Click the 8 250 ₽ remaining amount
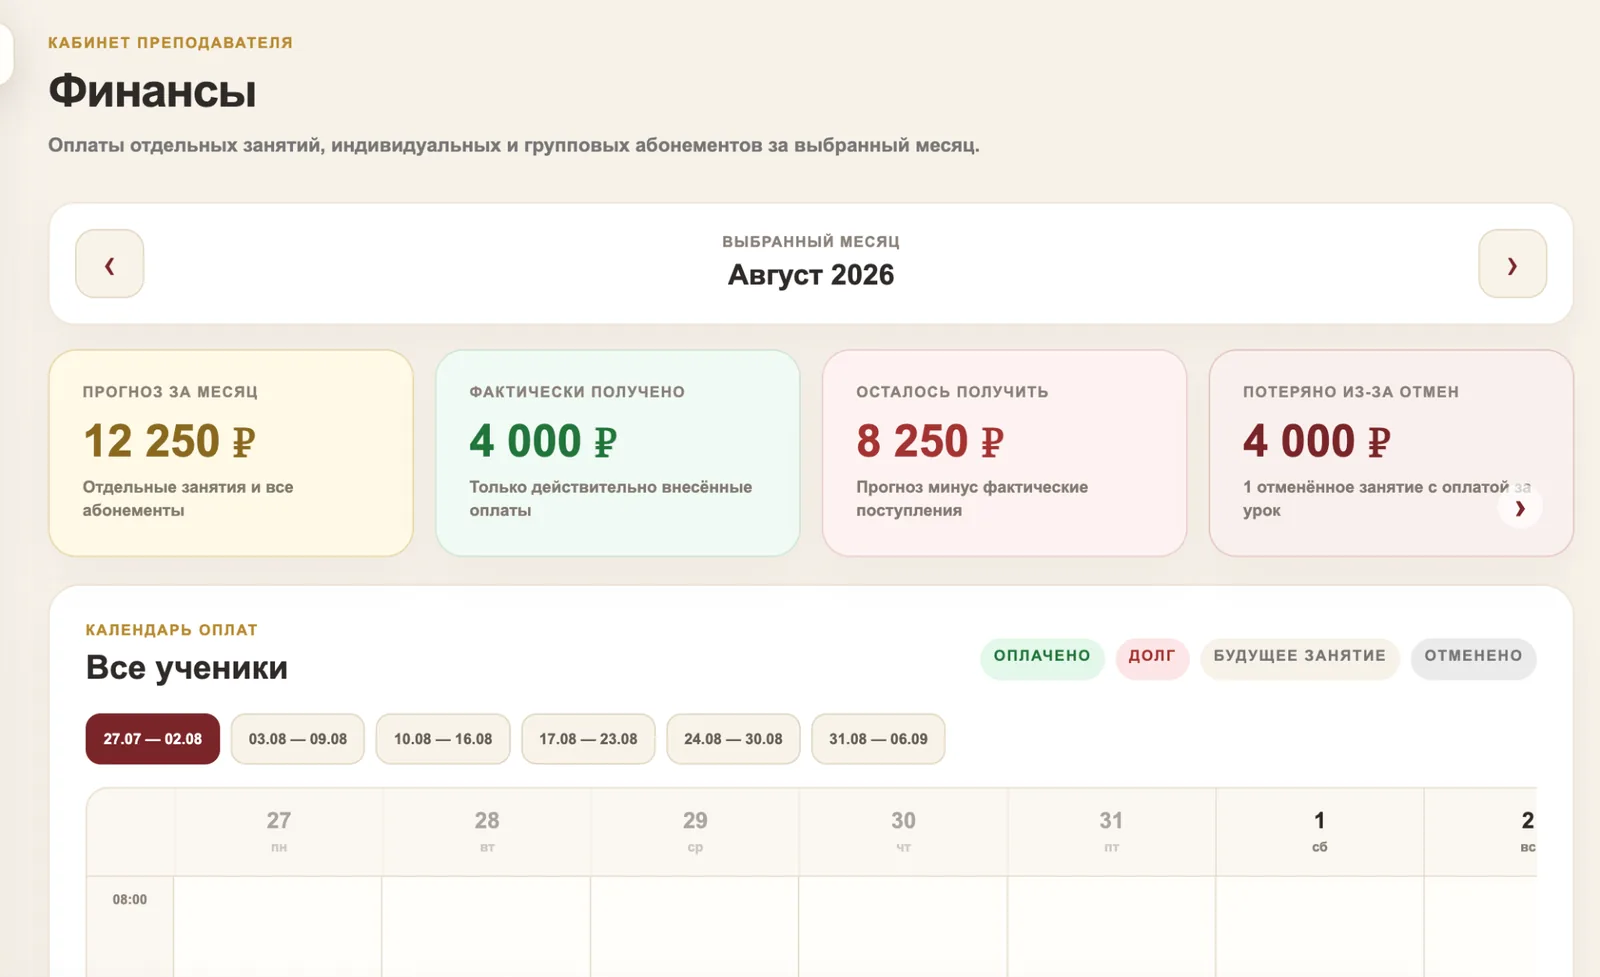Image resolution: width=1600 pixels, height=977 pixels. (x=930, y=441)
